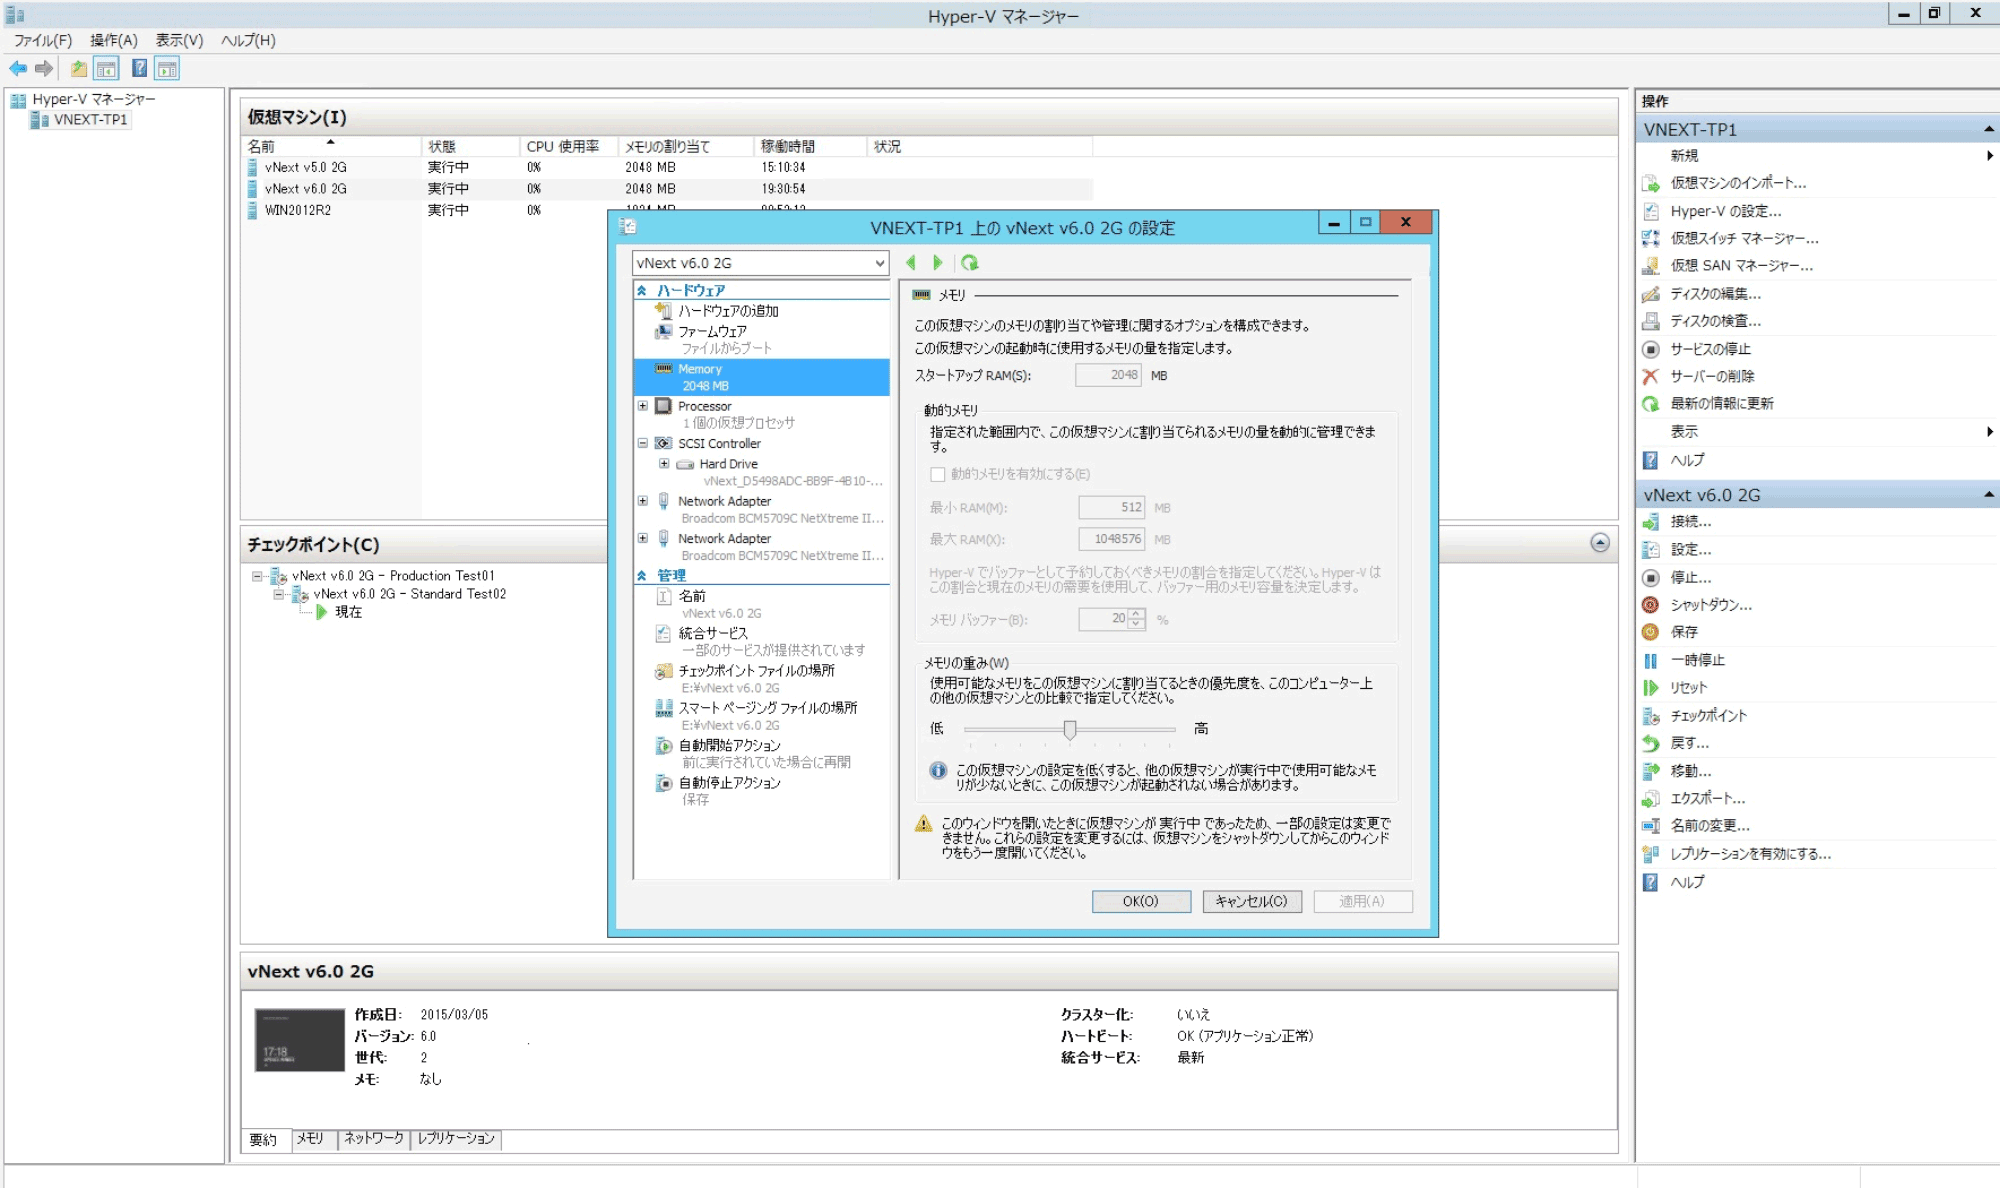
Task: Open the ヘルプ(H) menu
Action: tap(248, 40)
